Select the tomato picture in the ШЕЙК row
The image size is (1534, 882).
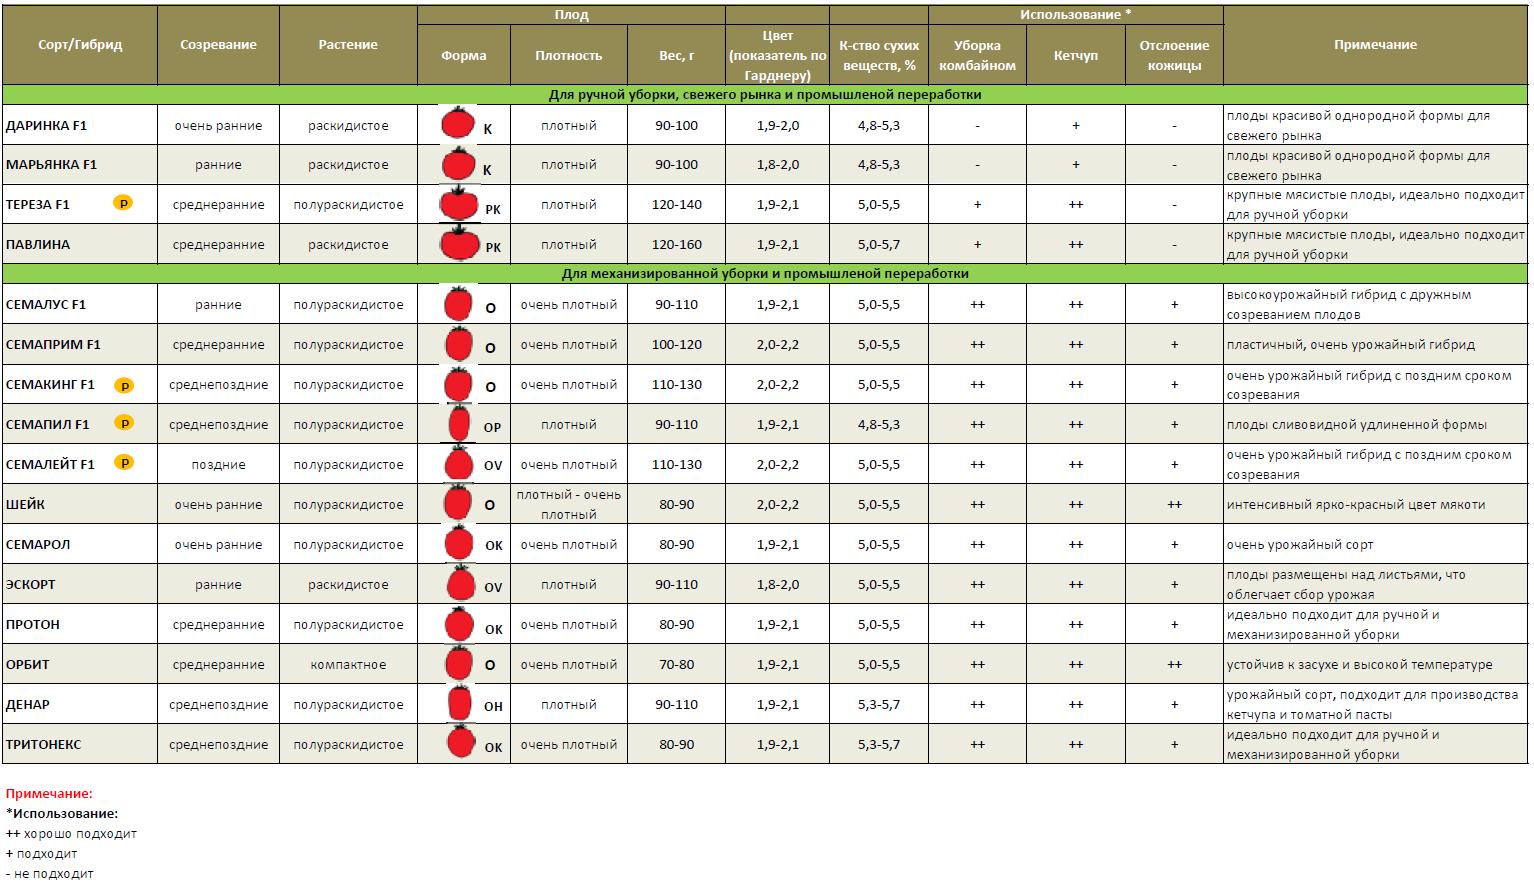(458, 503)
